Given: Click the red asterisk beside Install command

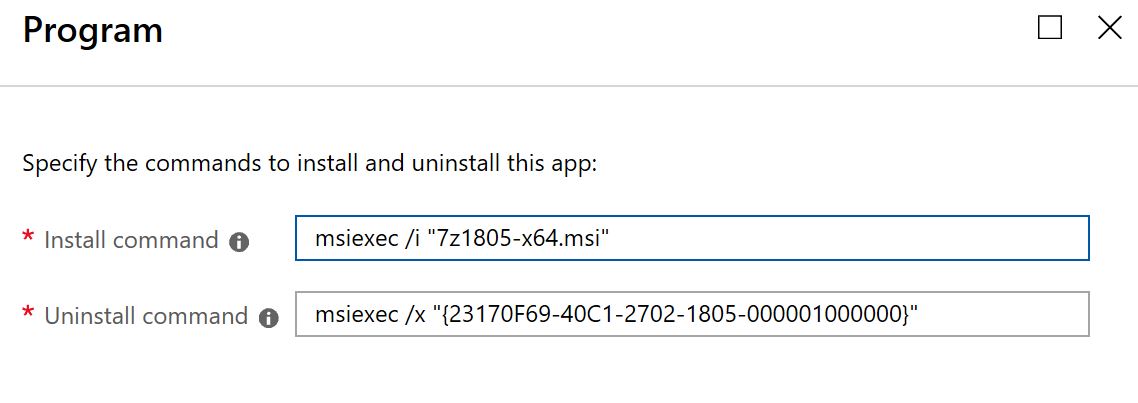Looking at the screenshot, I should (28, 237).
